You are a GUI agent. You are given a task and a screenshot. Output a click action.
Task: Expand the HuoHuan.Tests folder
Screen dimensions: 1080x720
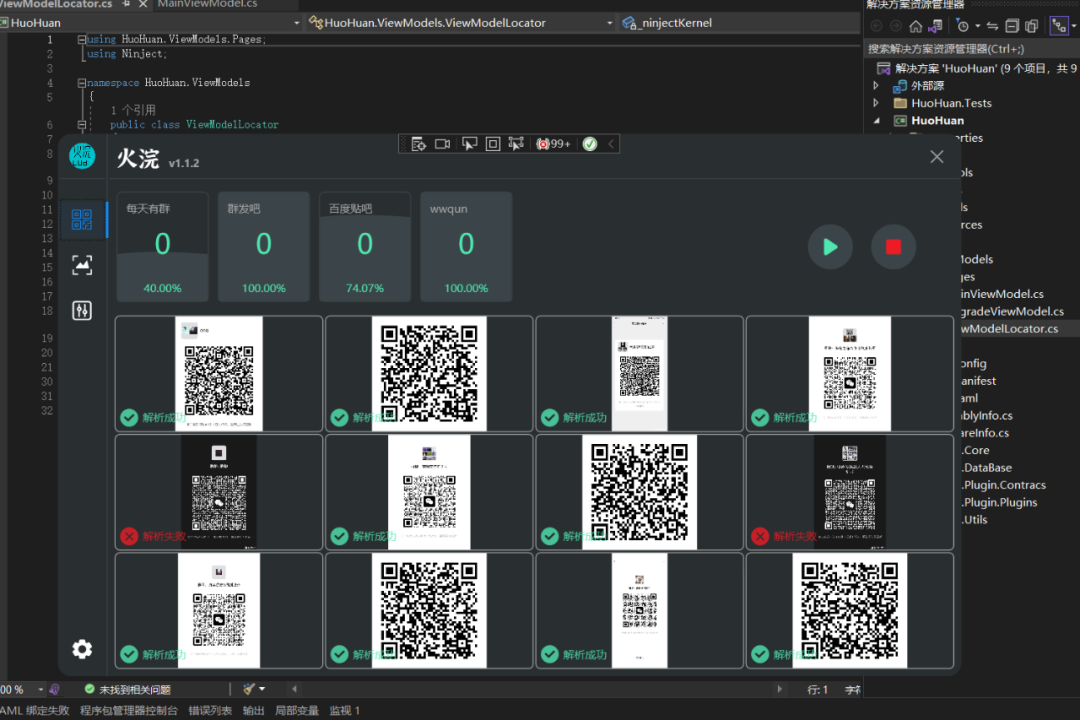(876, 103)
